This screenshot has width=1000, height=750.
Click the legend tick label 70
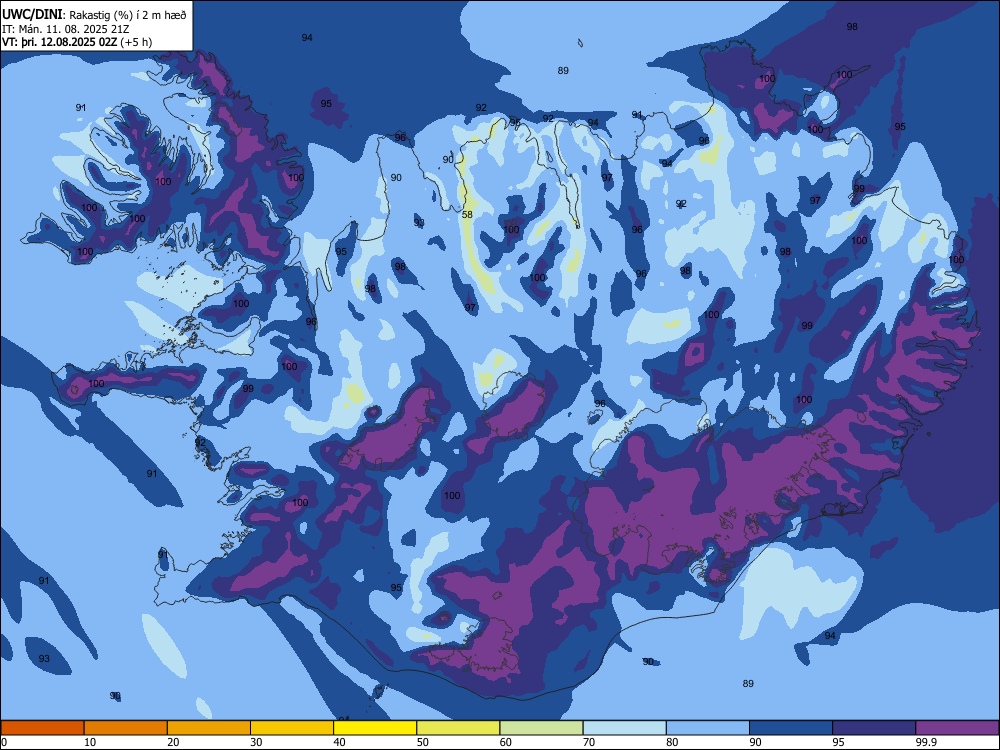point(589,742)
